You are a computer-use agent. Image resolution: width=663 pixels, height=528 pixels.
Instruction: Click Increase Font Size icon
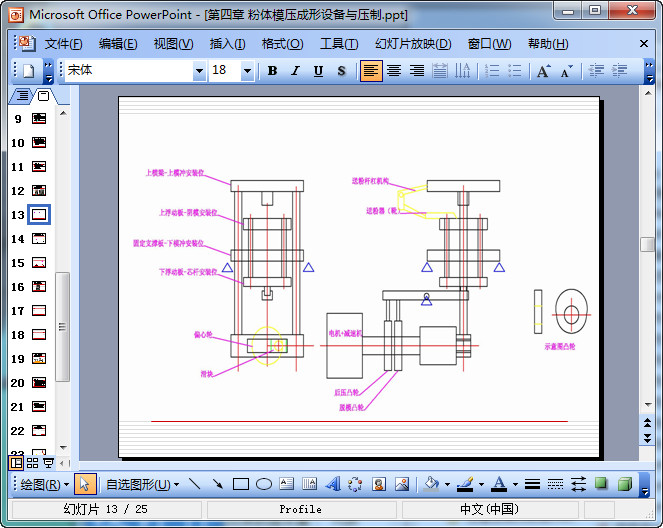543,71
